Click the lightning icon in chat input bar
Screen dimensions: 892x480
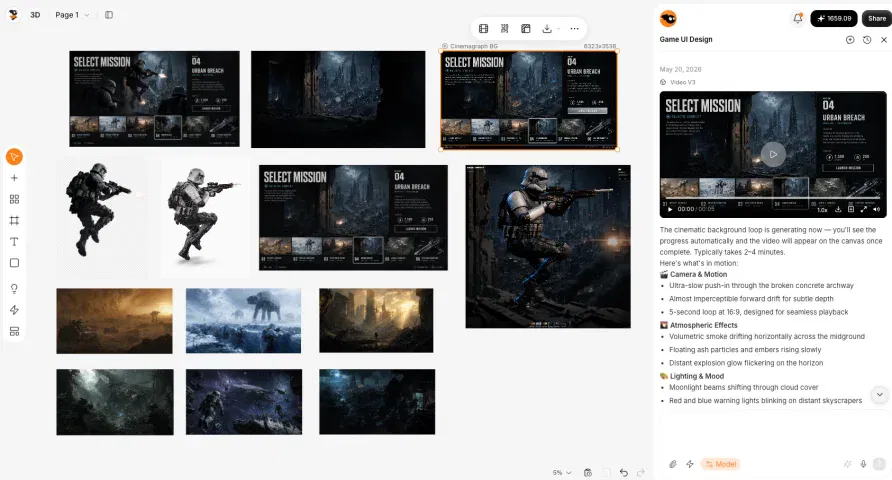pyautogui.click(x=689, y=464)
